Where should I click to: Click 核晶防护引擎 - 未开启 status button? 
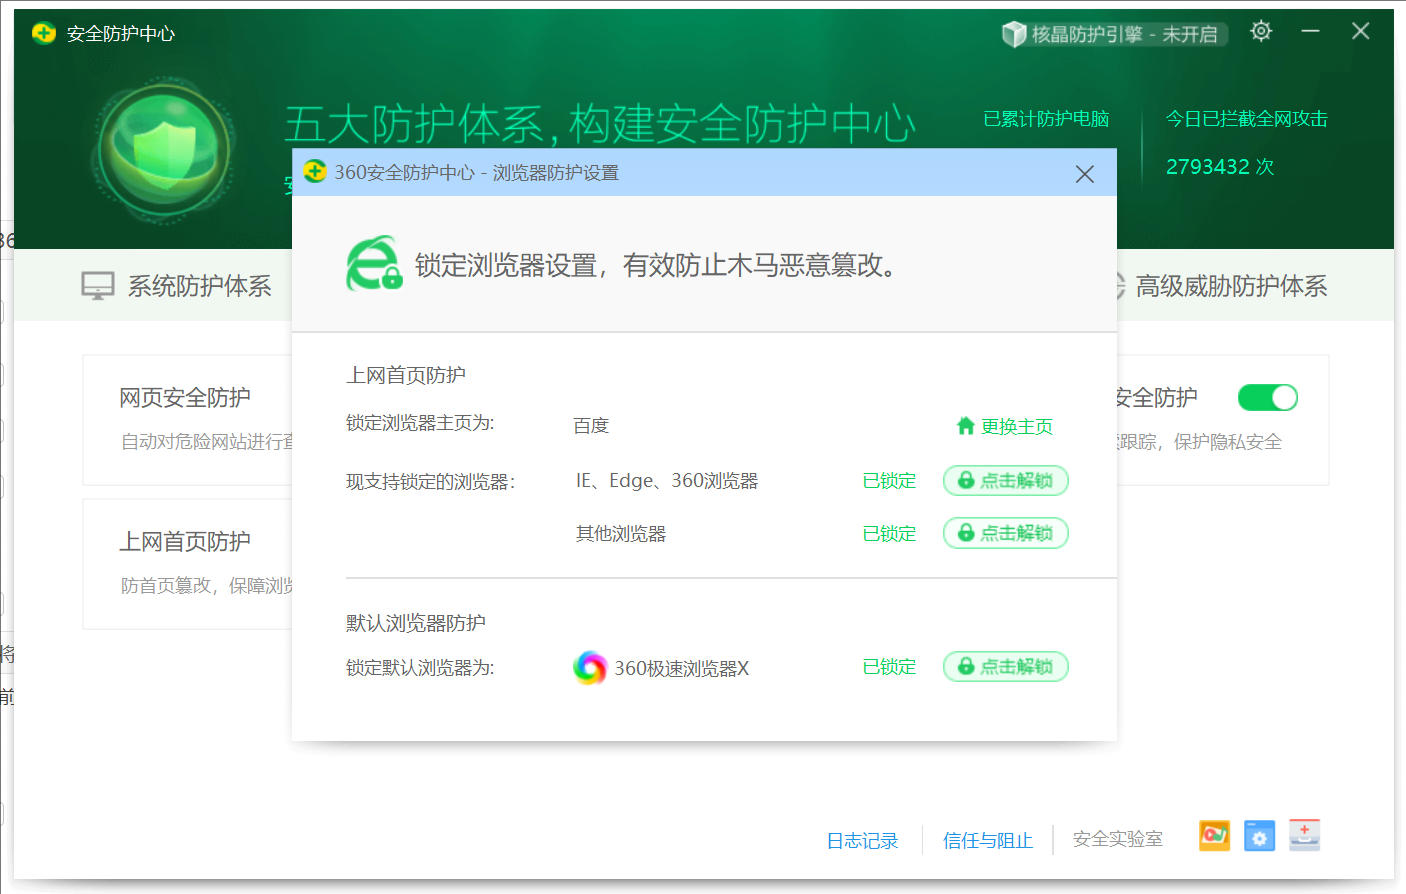[x=1113, y=34]
